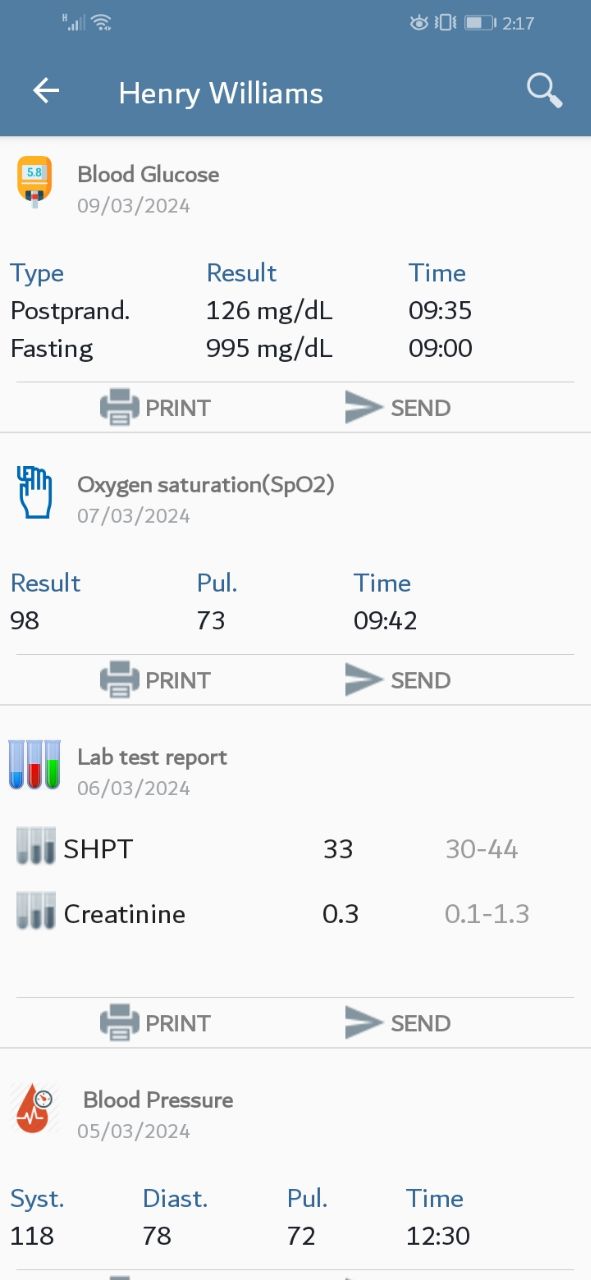Tap the Blood Pressure drop icon
The image size is (591, 1280).
[35, 1109]
